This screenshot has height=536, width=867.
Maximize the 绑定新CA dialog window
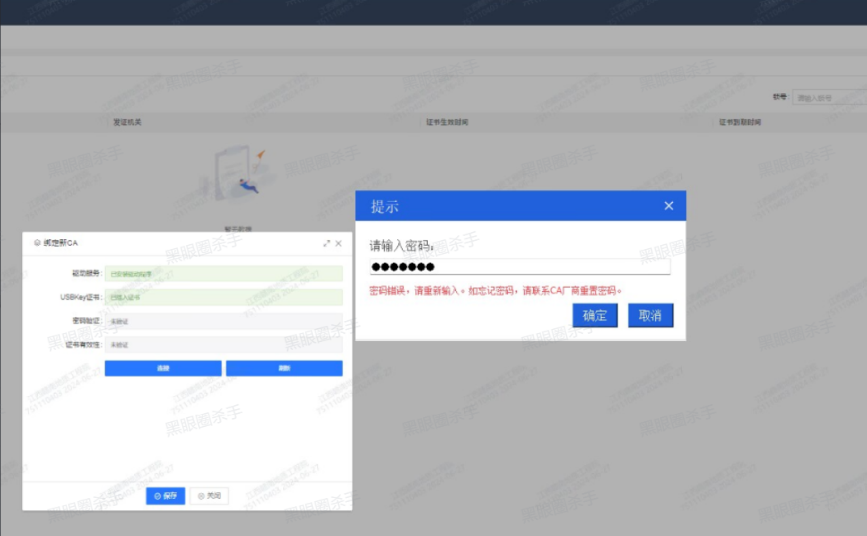tap(326, 243)
